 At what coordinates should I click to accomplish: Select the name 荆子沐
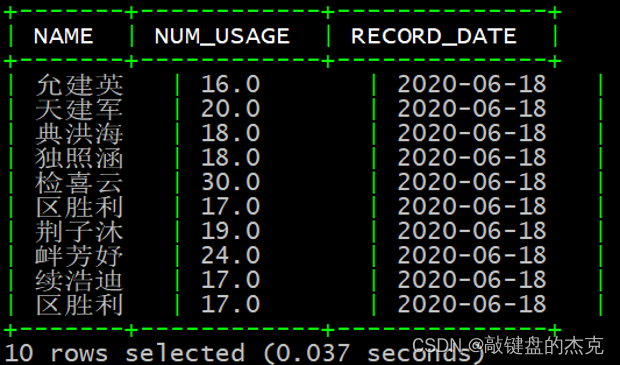pyautogui.click(x=79, y=231)
